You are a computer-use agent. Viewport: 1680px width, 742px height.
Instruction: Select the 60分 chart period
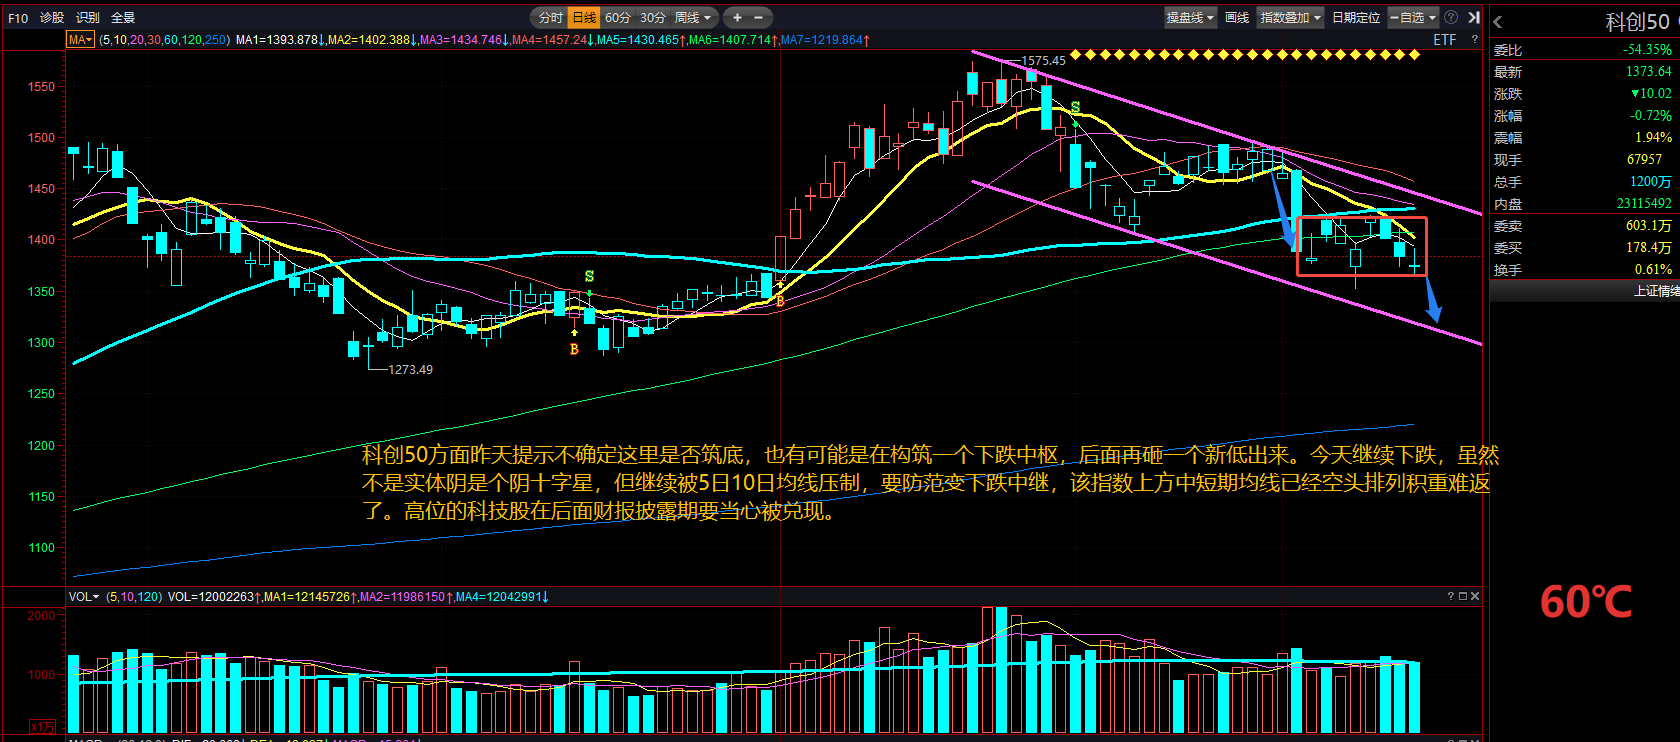tap(618, 18)
